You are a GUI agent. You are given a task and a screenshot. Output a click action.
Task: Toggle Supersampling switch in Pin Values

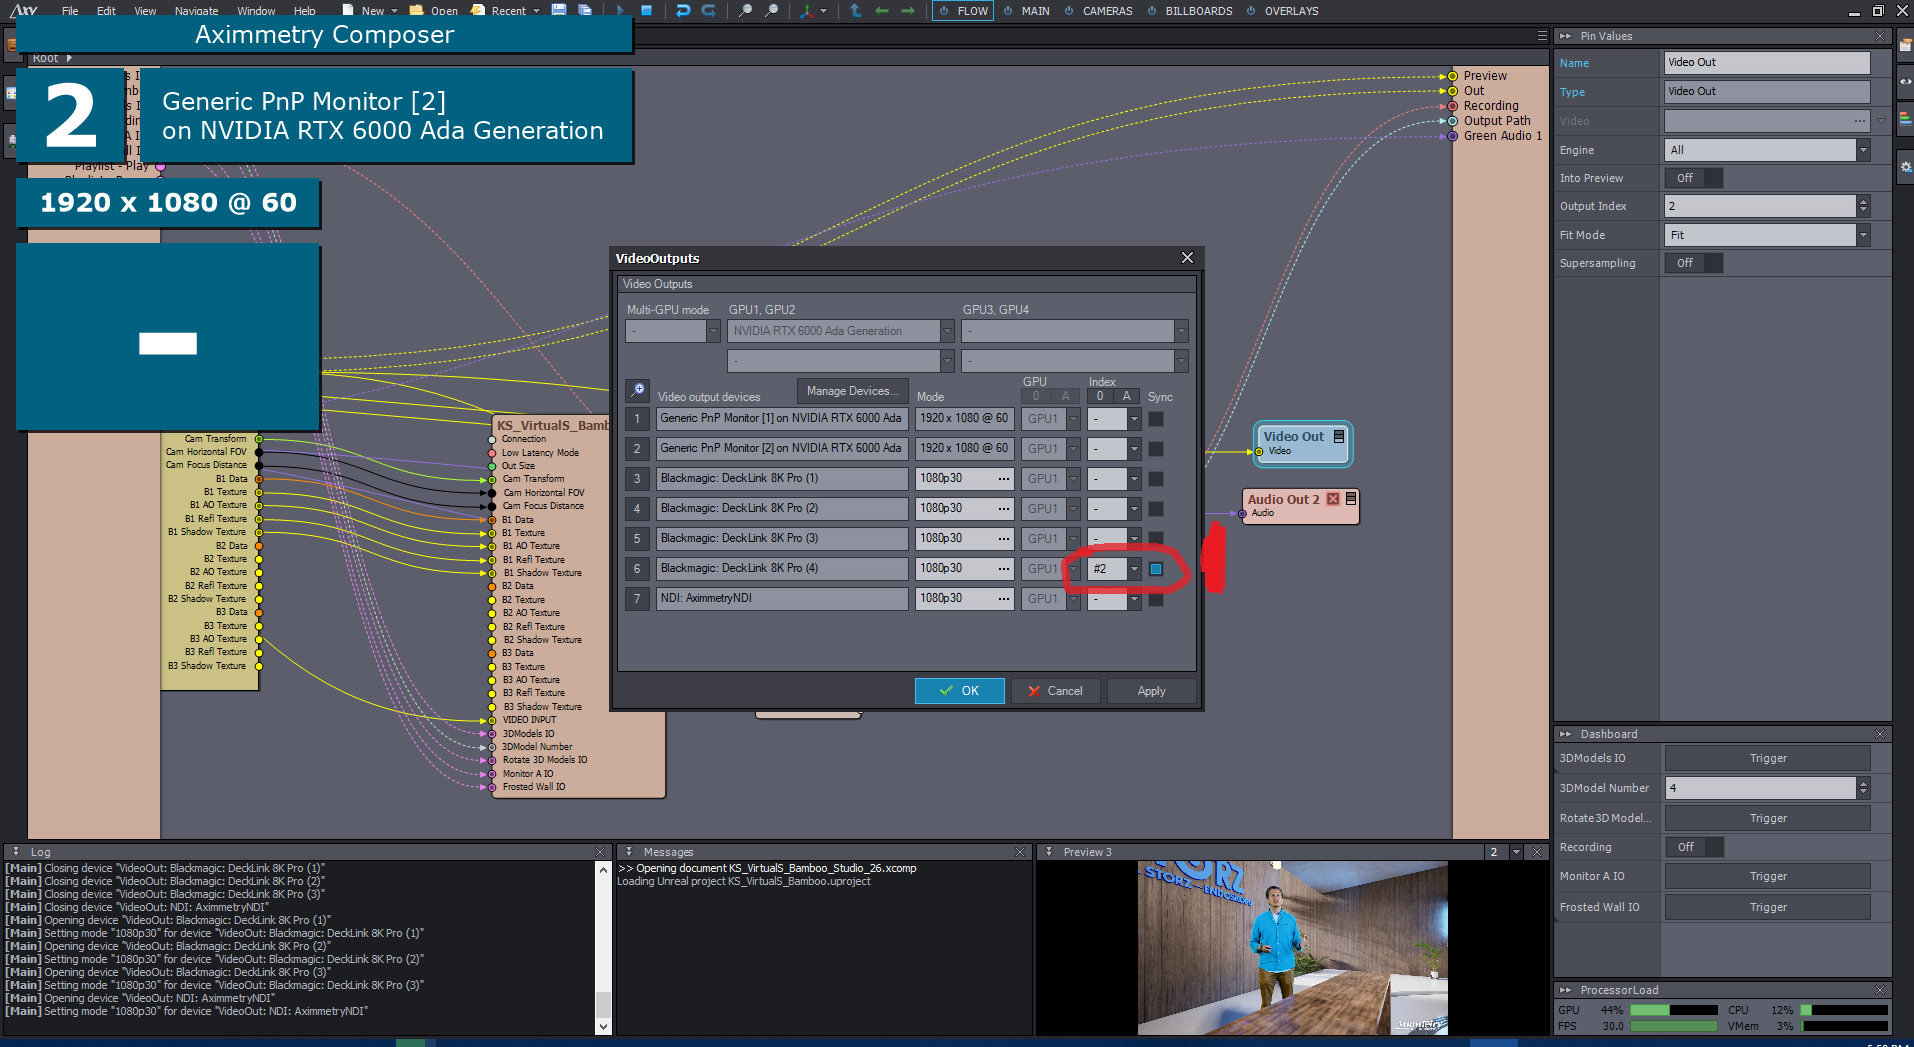(x=1694, y=263)
